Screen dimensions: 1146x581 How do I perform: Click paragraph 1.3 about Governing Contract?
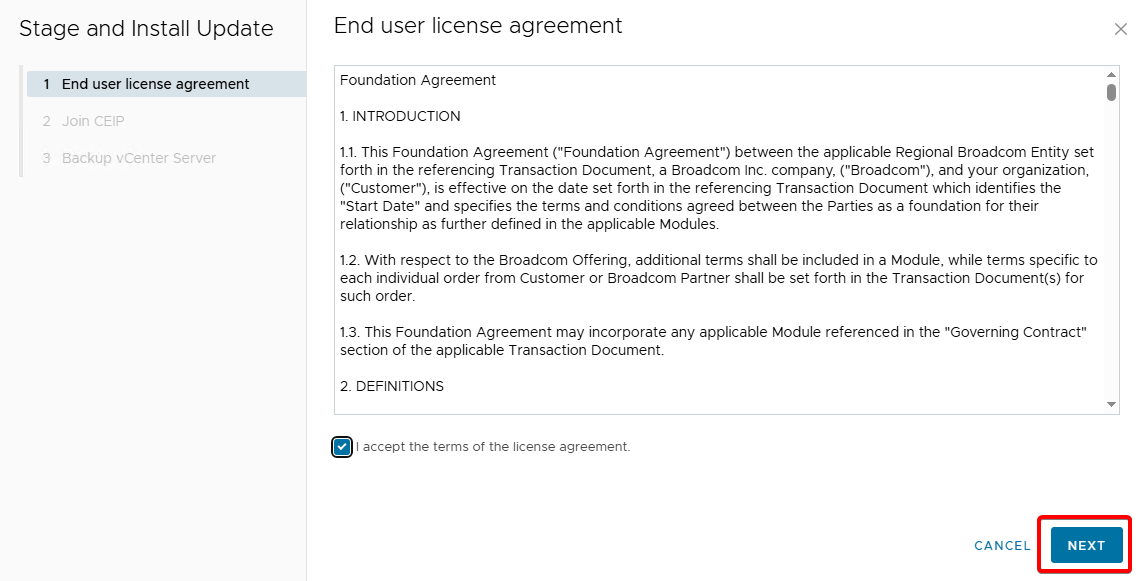[712, 341]
